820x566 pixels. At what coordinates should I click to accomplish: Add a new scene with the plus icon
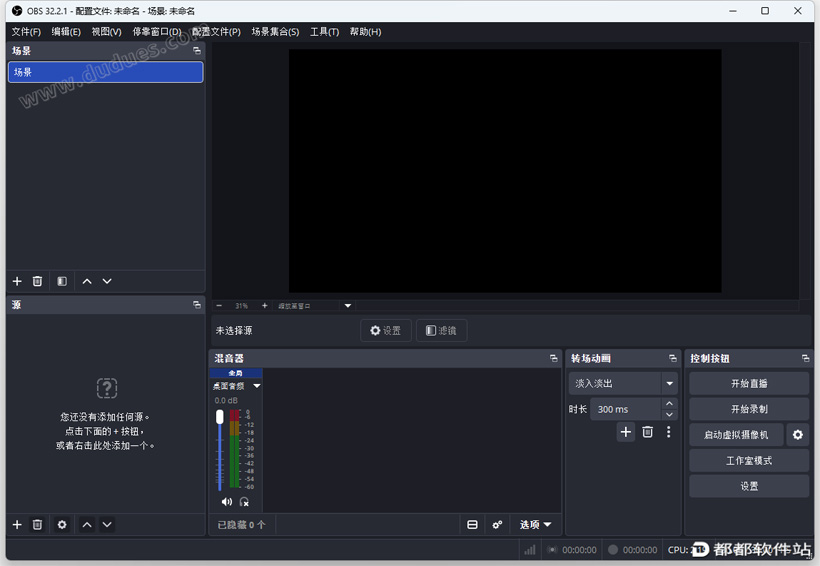pos(17,281)
